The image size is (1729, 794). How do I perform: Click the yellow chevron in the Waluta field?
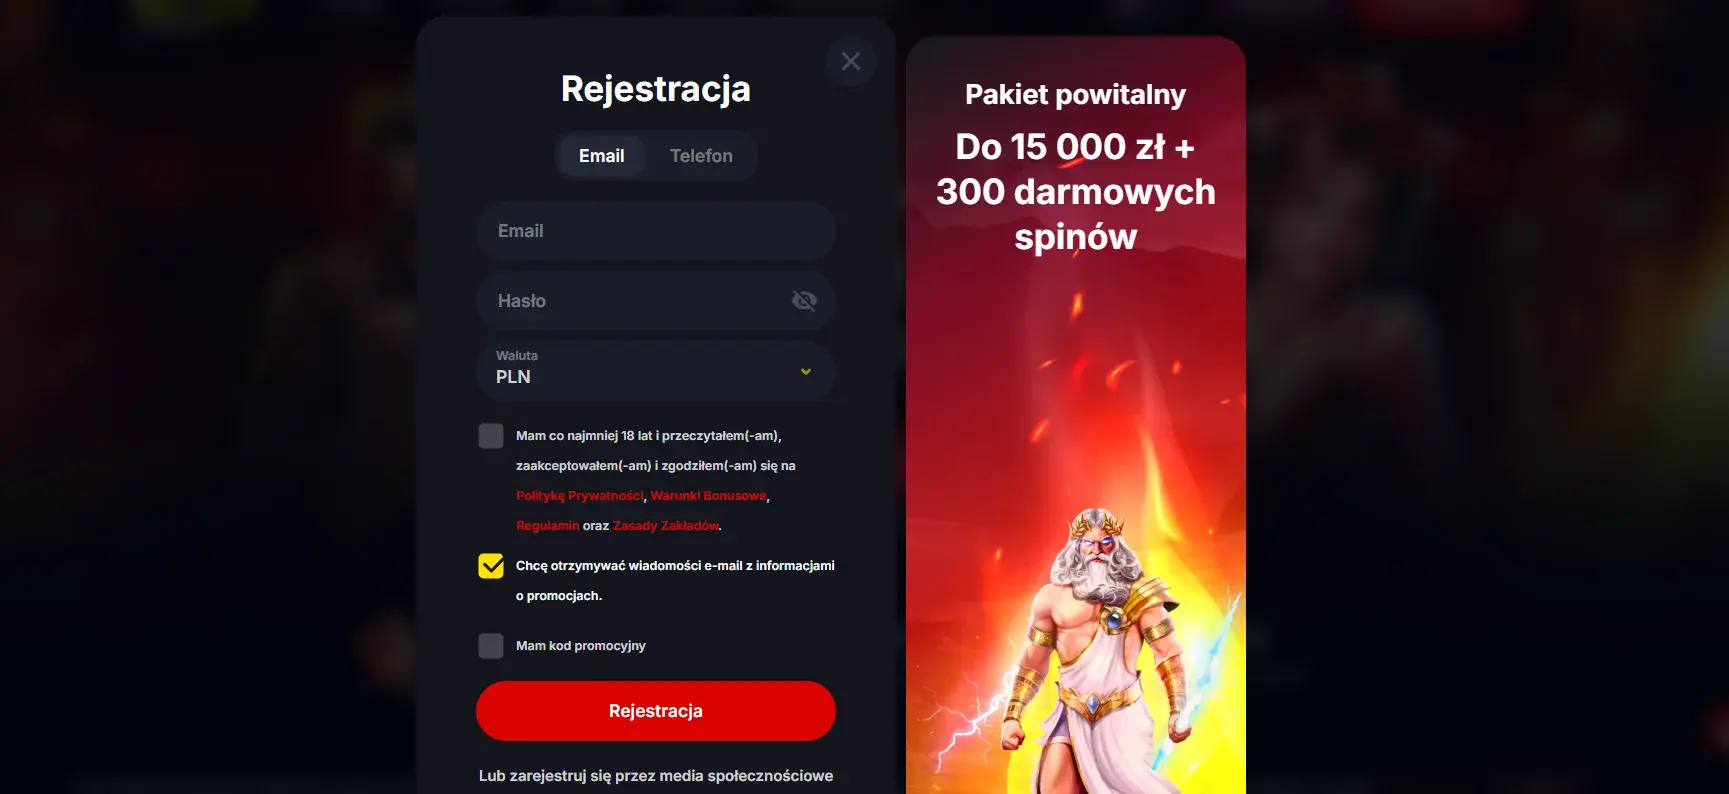tap(806, 372)
